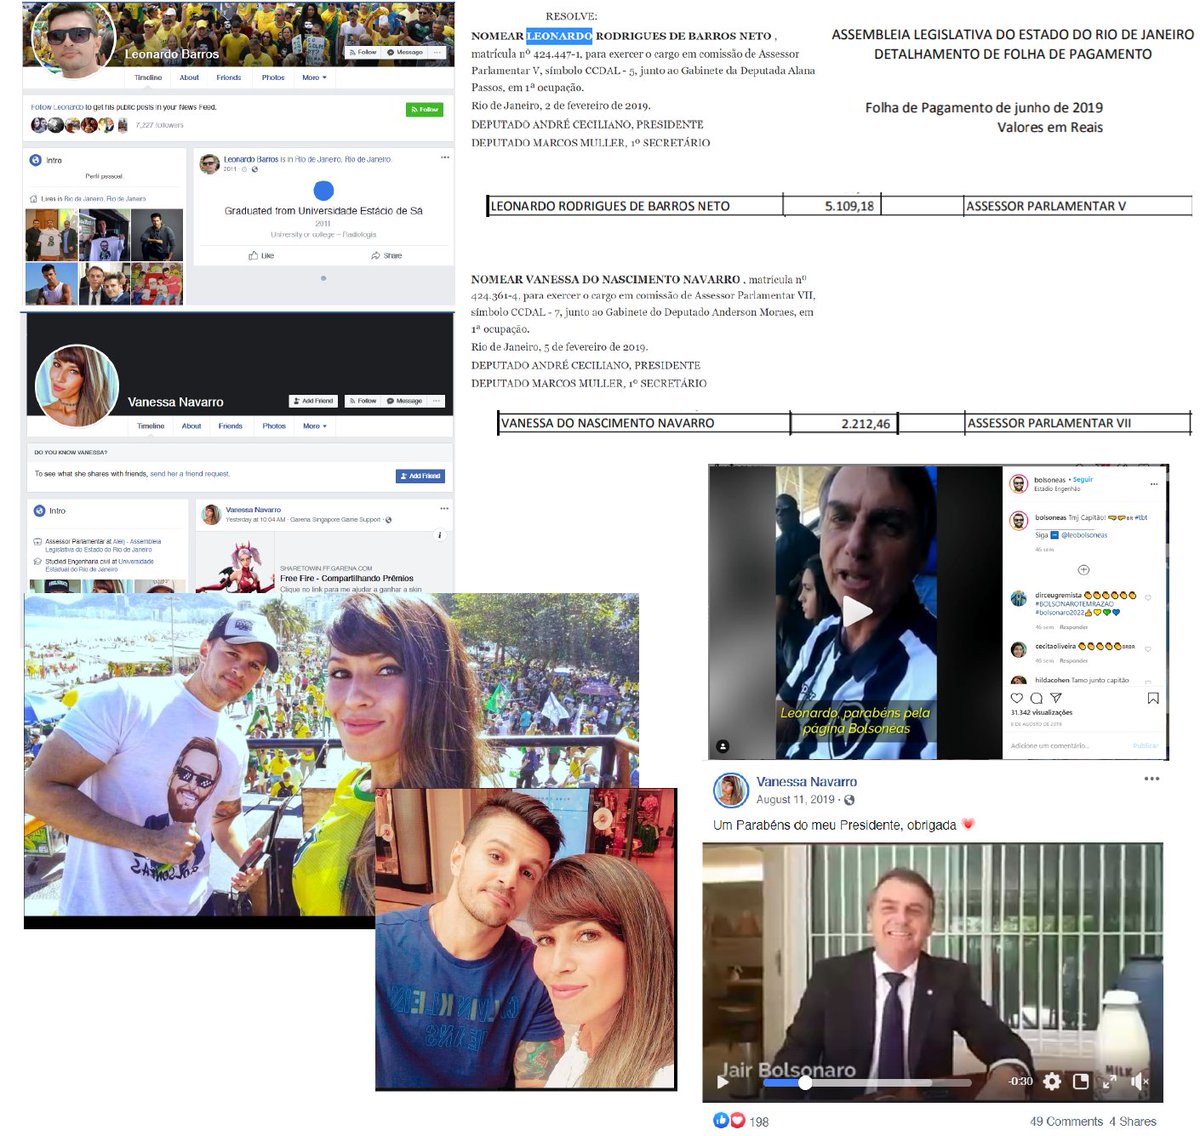Like the Universidade Estácio de Sá post
Viewport: 1200px width, 1136px height.
[261, 256]
